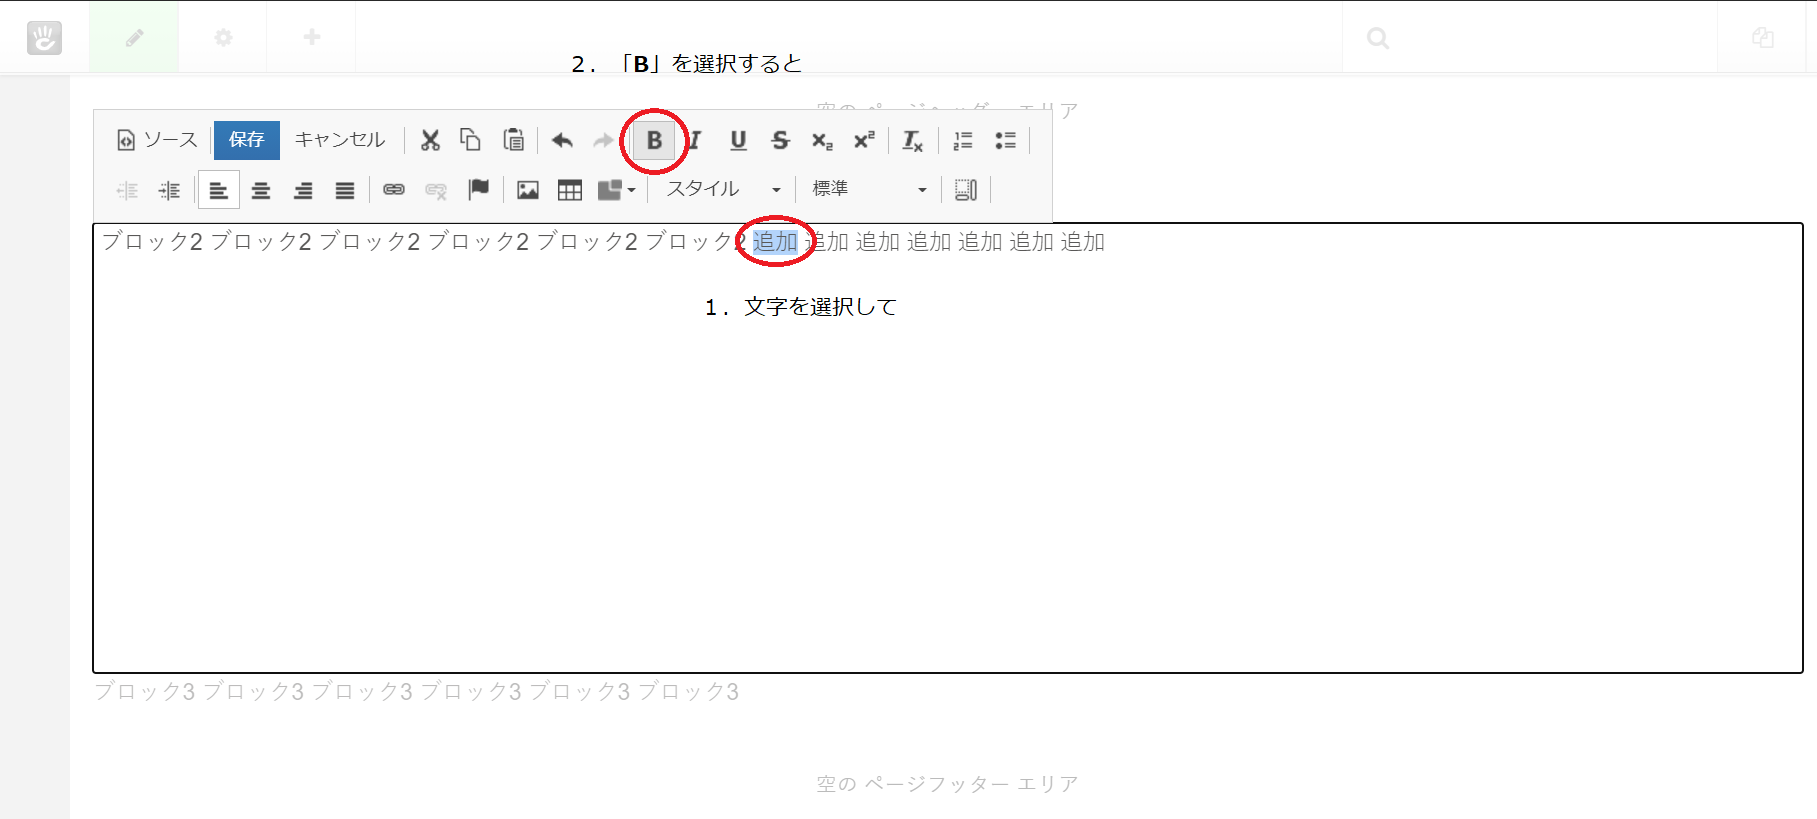Toggle superscript formatting
The height and width of the screenshot is (819, 1817).
[x=864, y=140]
